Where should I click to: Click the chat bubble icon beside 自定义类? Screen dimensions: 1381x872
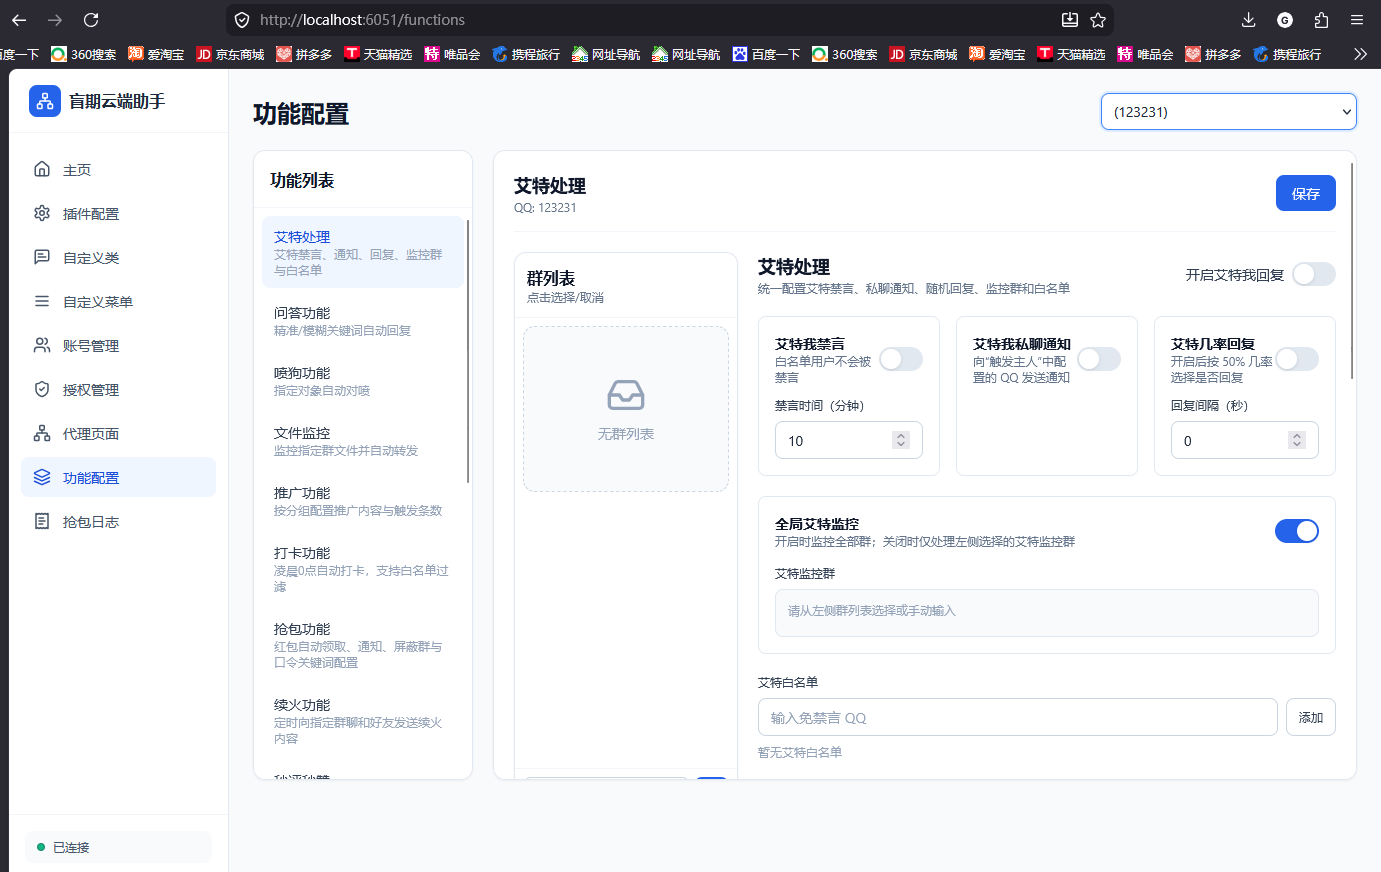coord(42,257)
